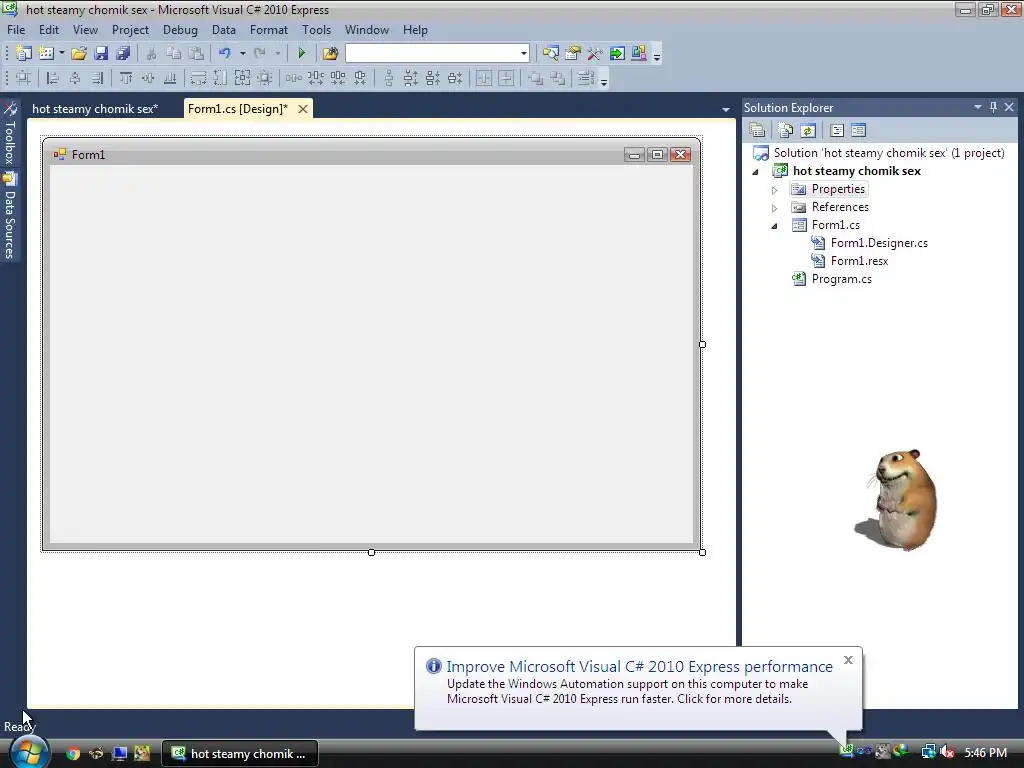Click the Align Lefts icon
The width and height of the screenshot is (1024, 768).
tap(52, 78)
